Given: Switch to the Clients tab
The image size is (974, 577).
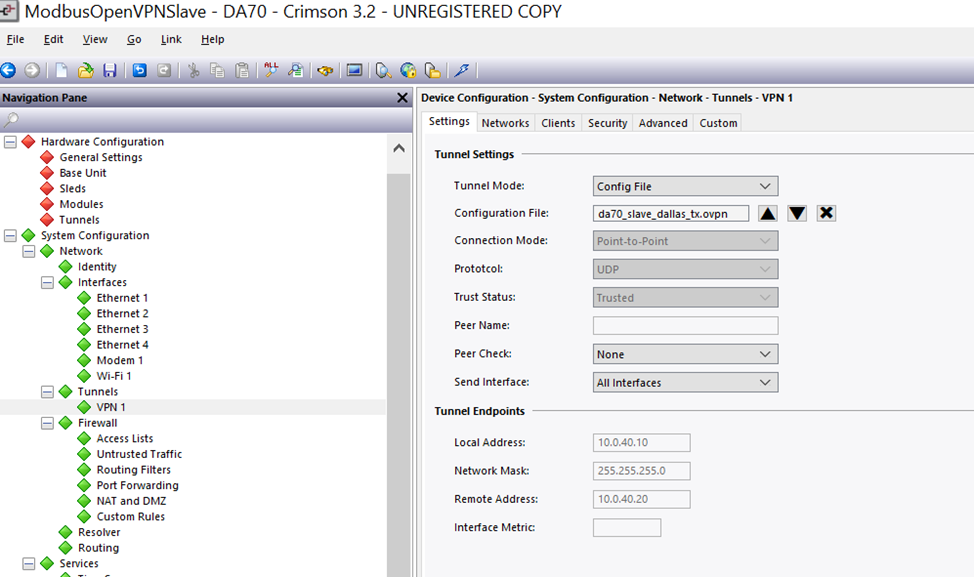Looking at the screenshot, I should tap(558, 123).
